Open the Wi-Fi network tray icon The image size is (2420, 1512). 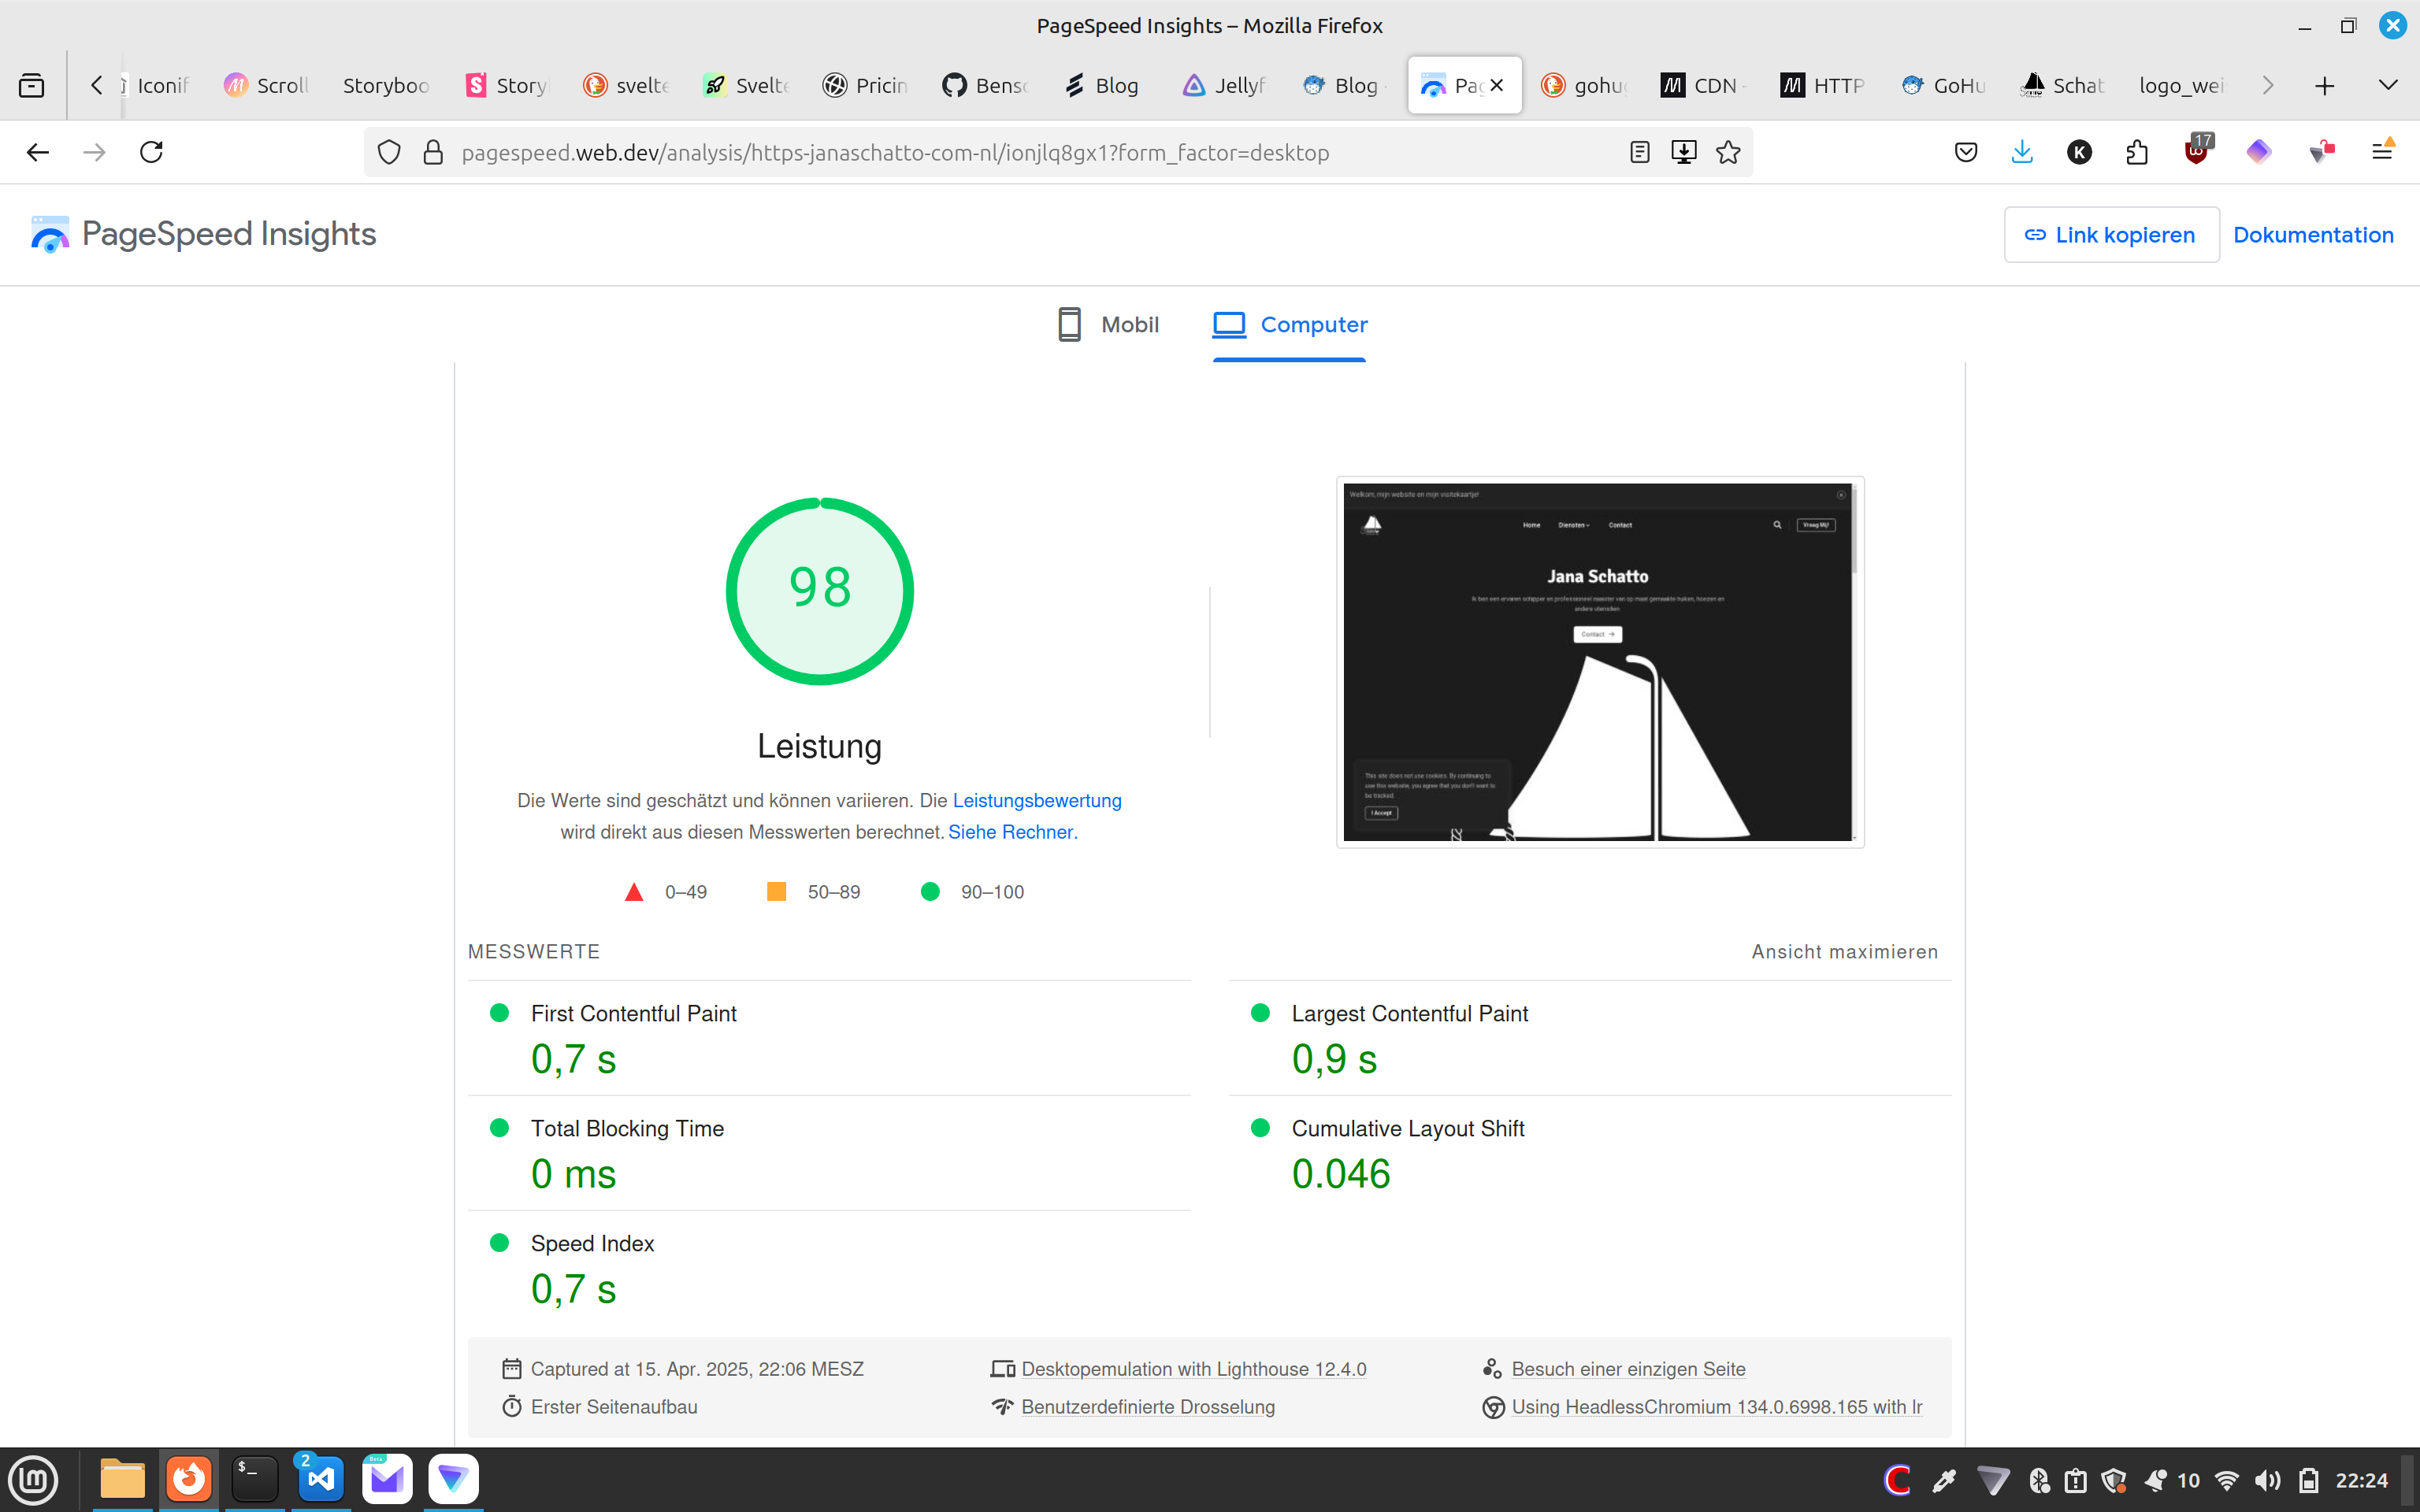[2227, 1481]
